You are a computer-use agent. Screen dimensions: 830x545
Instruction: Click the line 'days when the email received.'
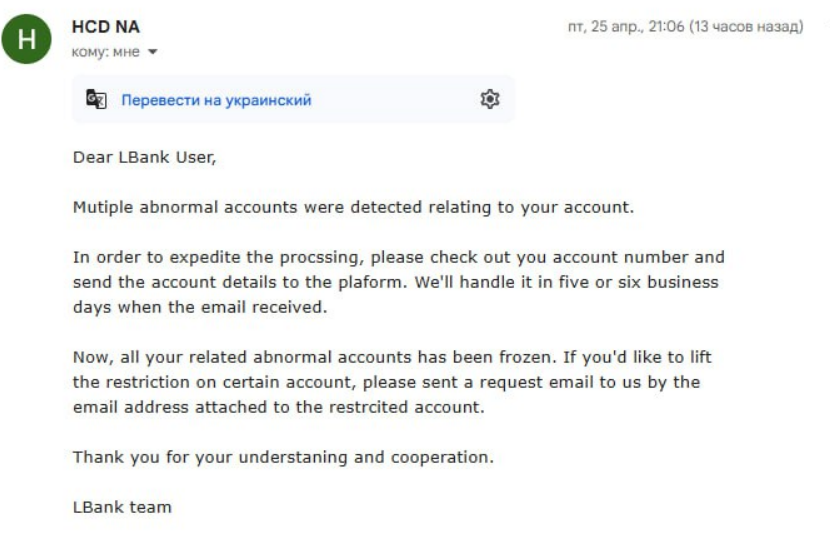pyautogui.click(x=200, y=307)
